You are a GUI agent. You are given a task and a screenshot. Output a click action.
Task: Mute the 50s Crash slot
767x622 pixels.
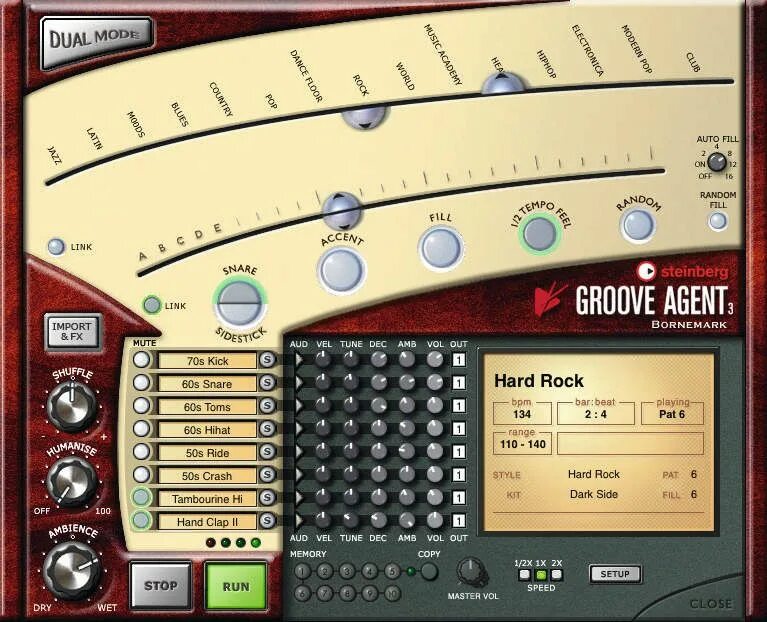pyautogui.click(x=142, y=475)
